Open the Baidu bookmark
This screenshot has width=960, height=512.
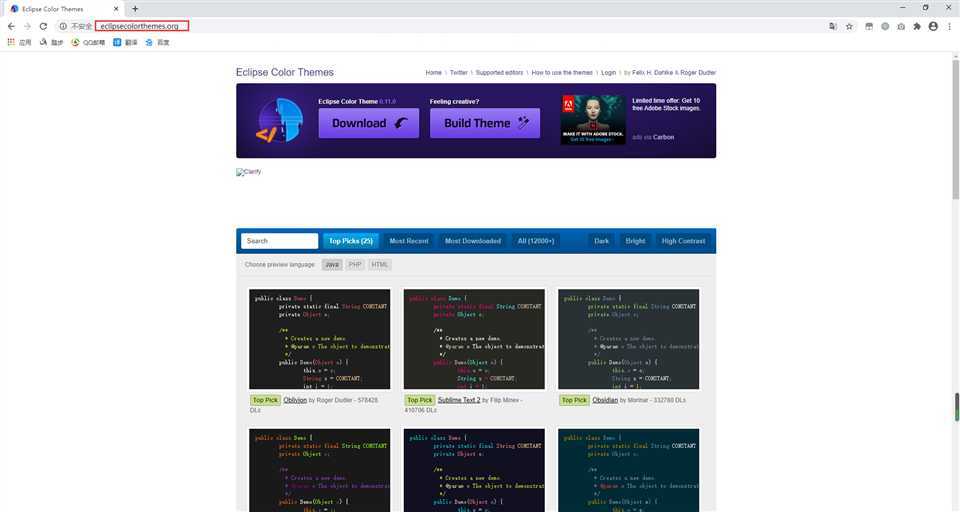click(x=157, y=42)
